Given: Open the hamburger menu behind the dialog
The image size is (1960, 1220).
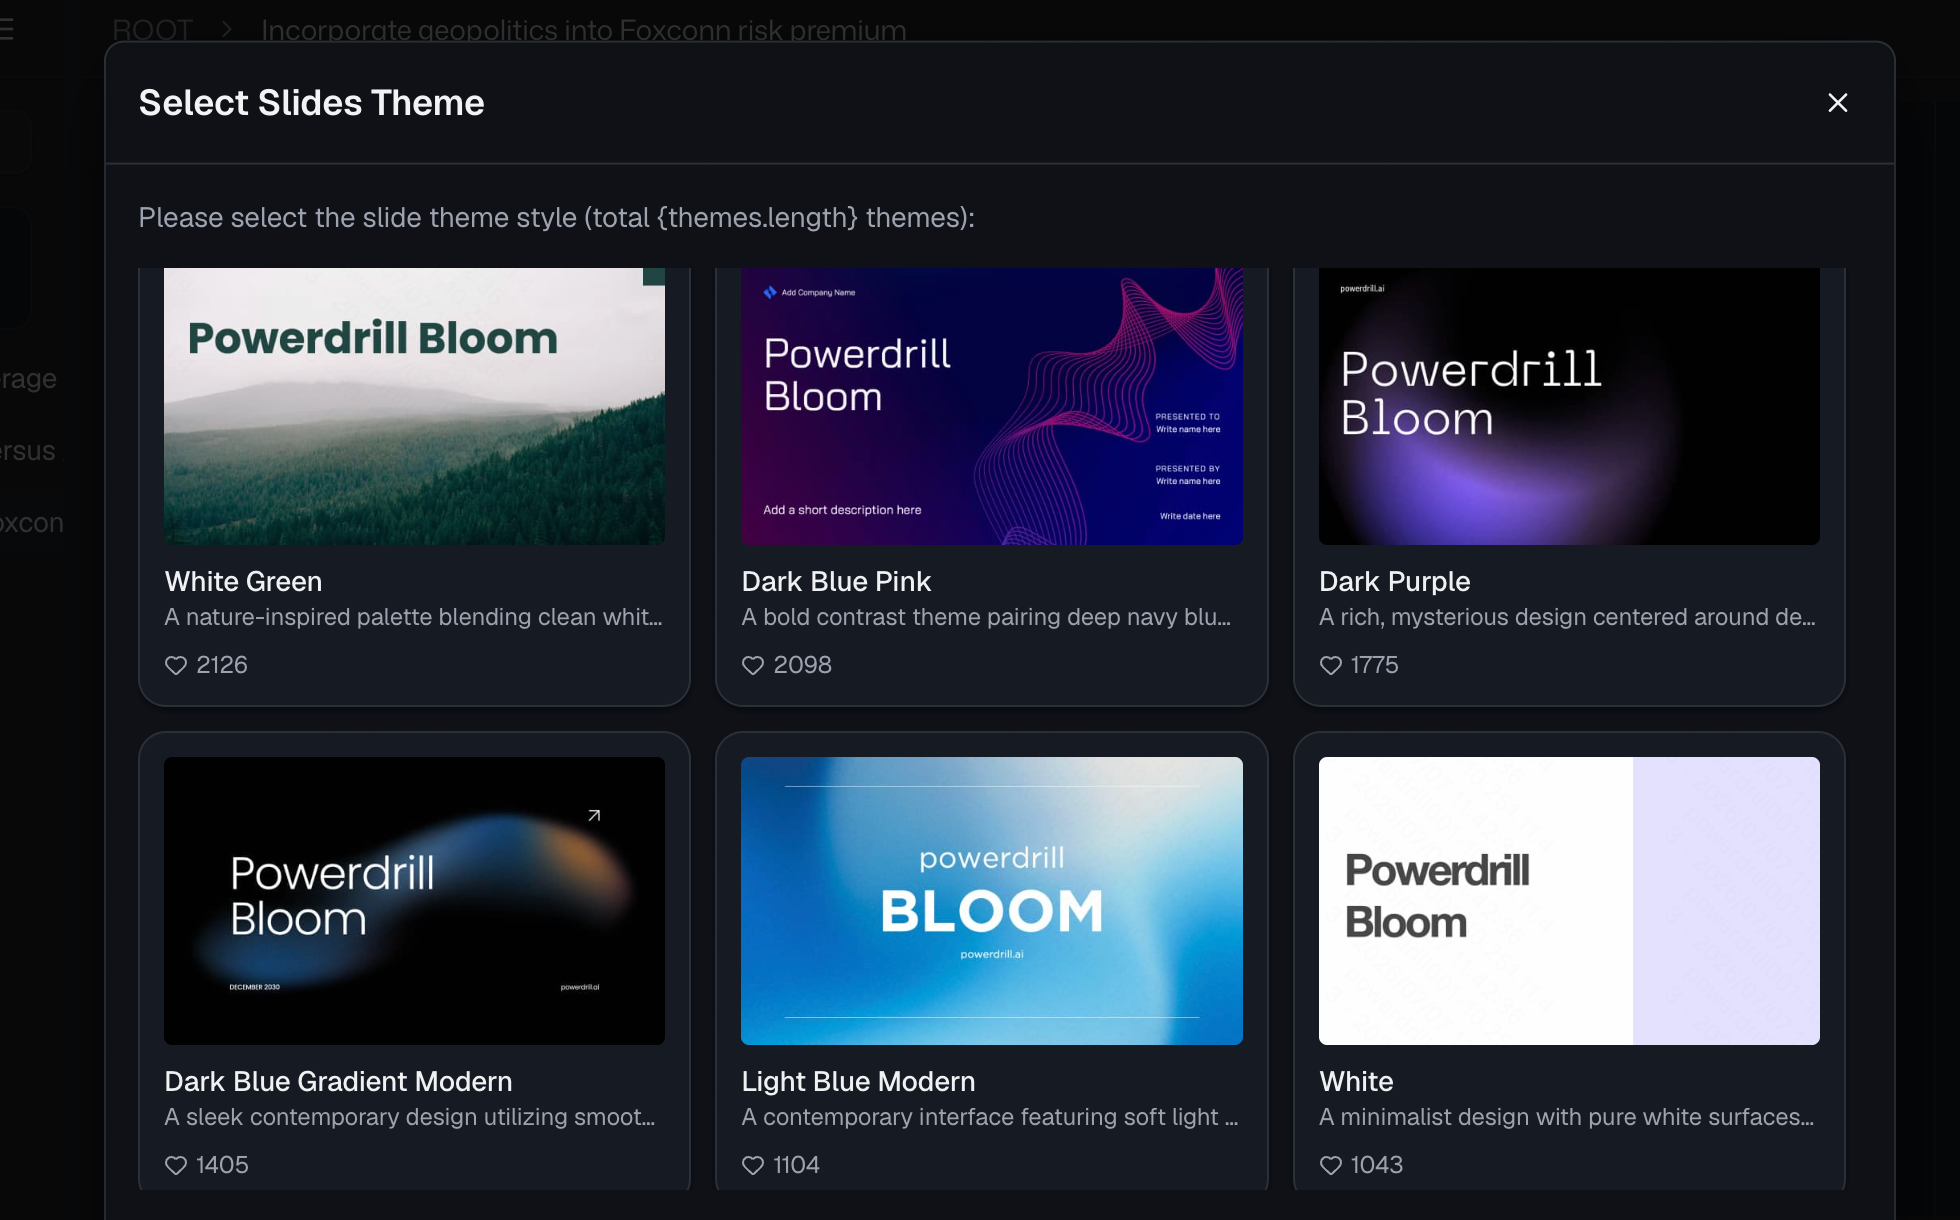Looking at the screenshot, I should (6, 29).
